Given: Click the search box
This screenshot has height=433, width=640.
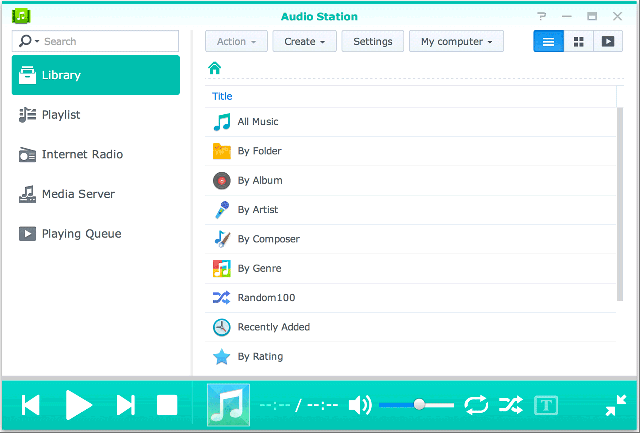Looking at the screenshot, I should click(96, 41).
